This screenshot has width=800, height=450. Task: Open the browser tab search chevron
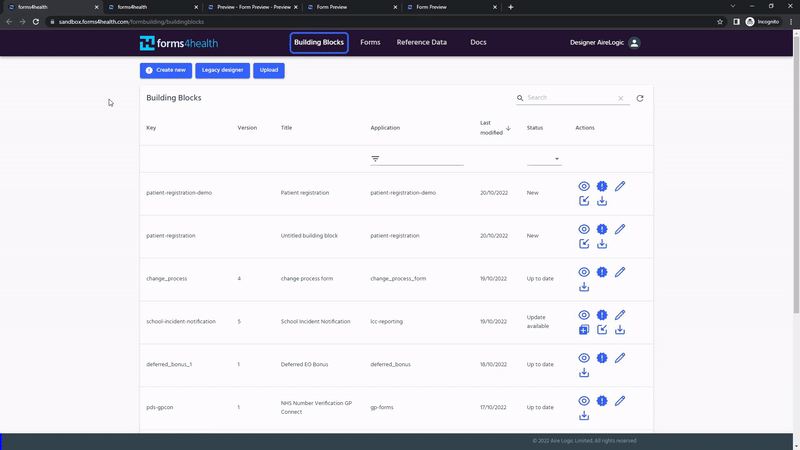pos(733,6)
